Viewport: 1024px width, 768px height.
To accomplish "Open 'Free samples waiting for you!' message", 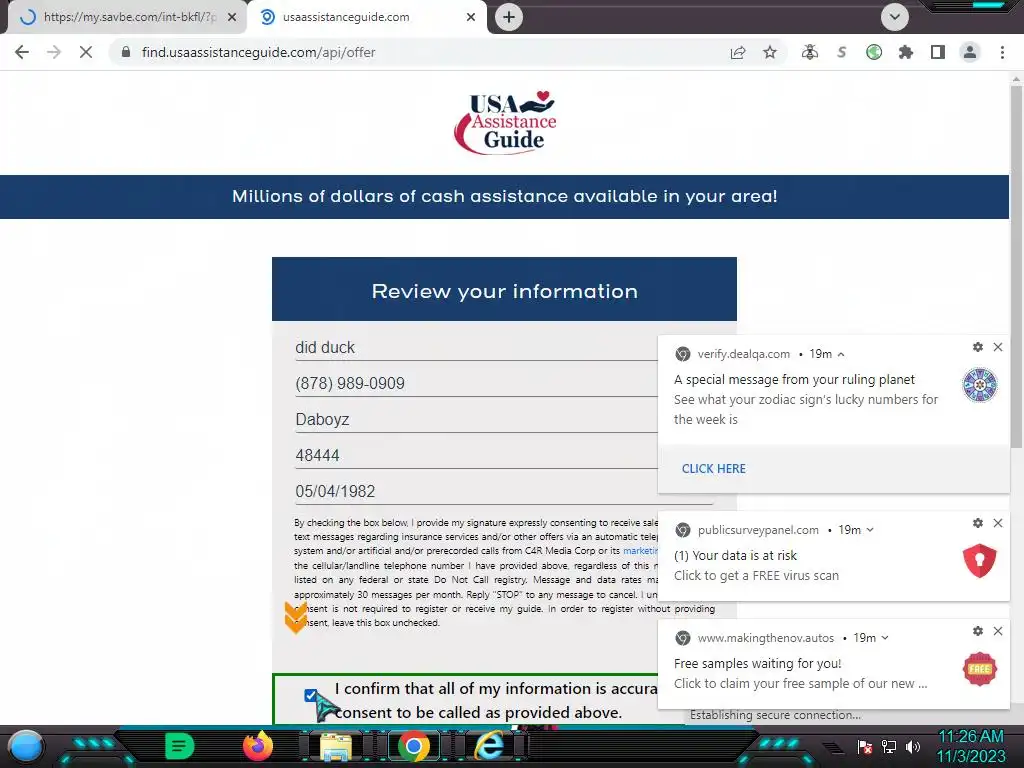I will 758,664.
